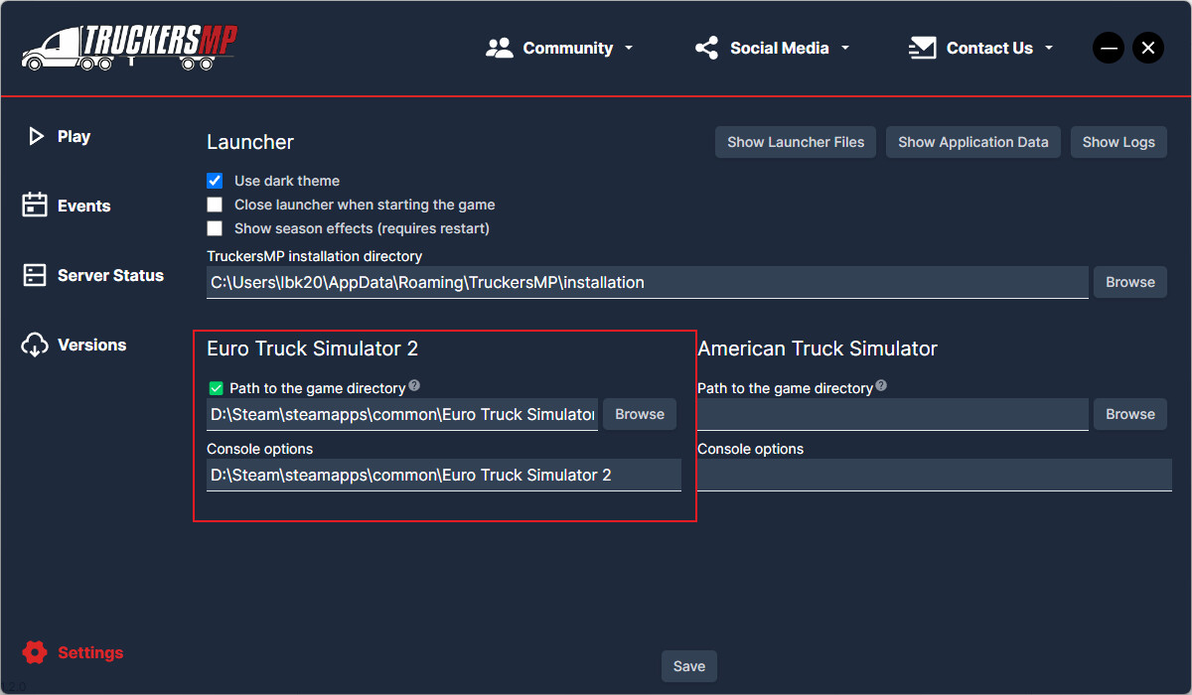Toggle the Use dark theme checkbox
The height and width of the screenshot is (695, 1192).
click(x=214, y=181)
